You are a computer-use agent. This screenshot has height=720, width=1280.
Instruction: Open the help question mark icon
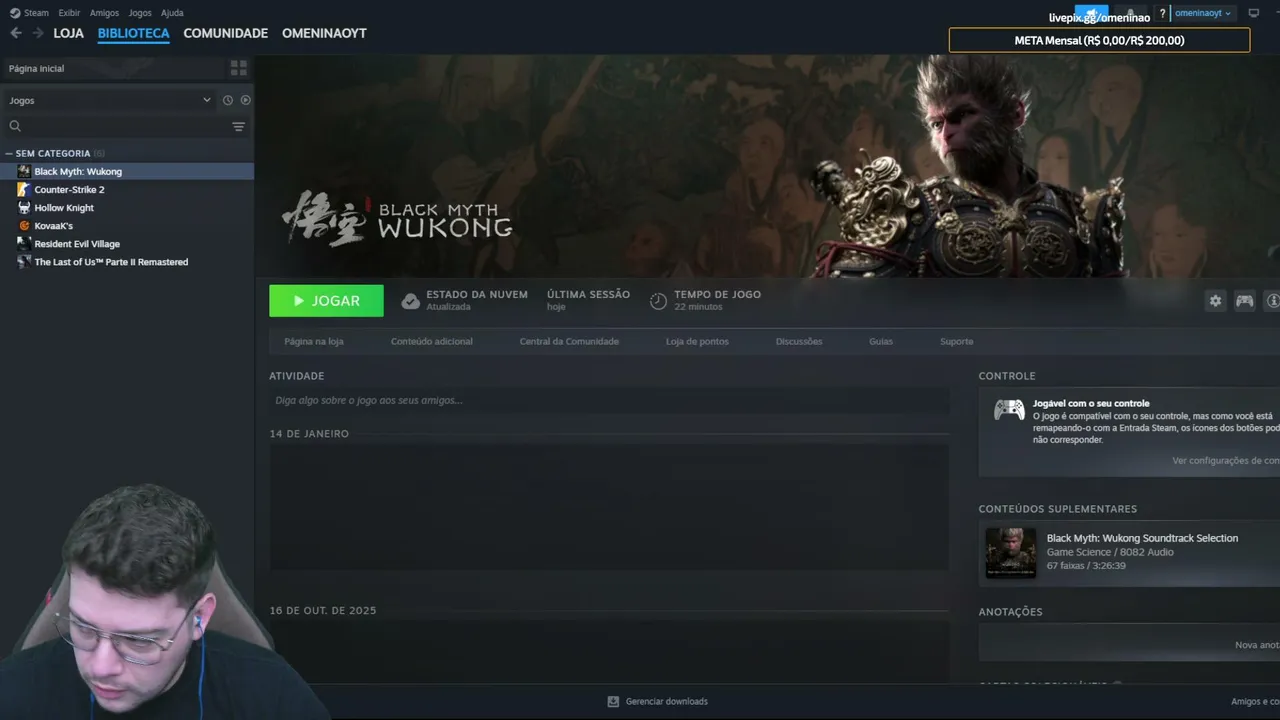point(1162,14)
